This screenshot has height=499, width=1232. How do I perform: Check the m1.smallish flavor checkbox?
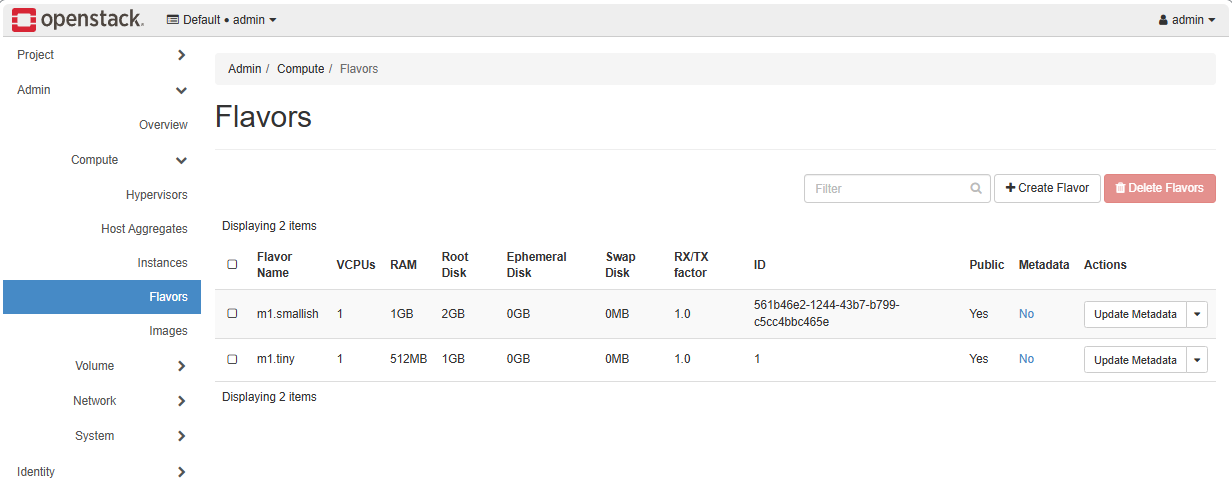point(233,314)
